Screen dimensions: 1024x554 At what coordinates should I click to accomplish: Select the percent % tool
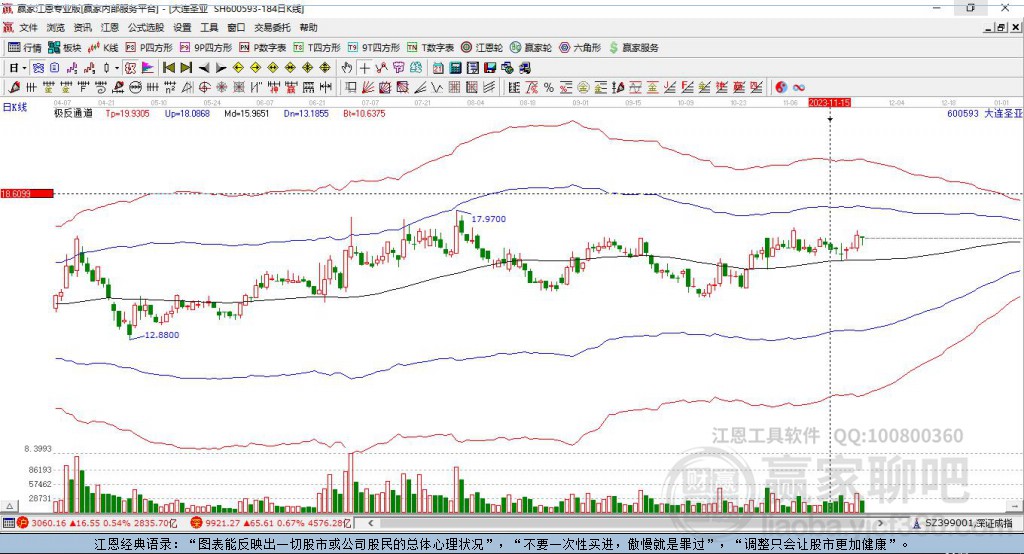pyautogui.click(x=549, y=87)
